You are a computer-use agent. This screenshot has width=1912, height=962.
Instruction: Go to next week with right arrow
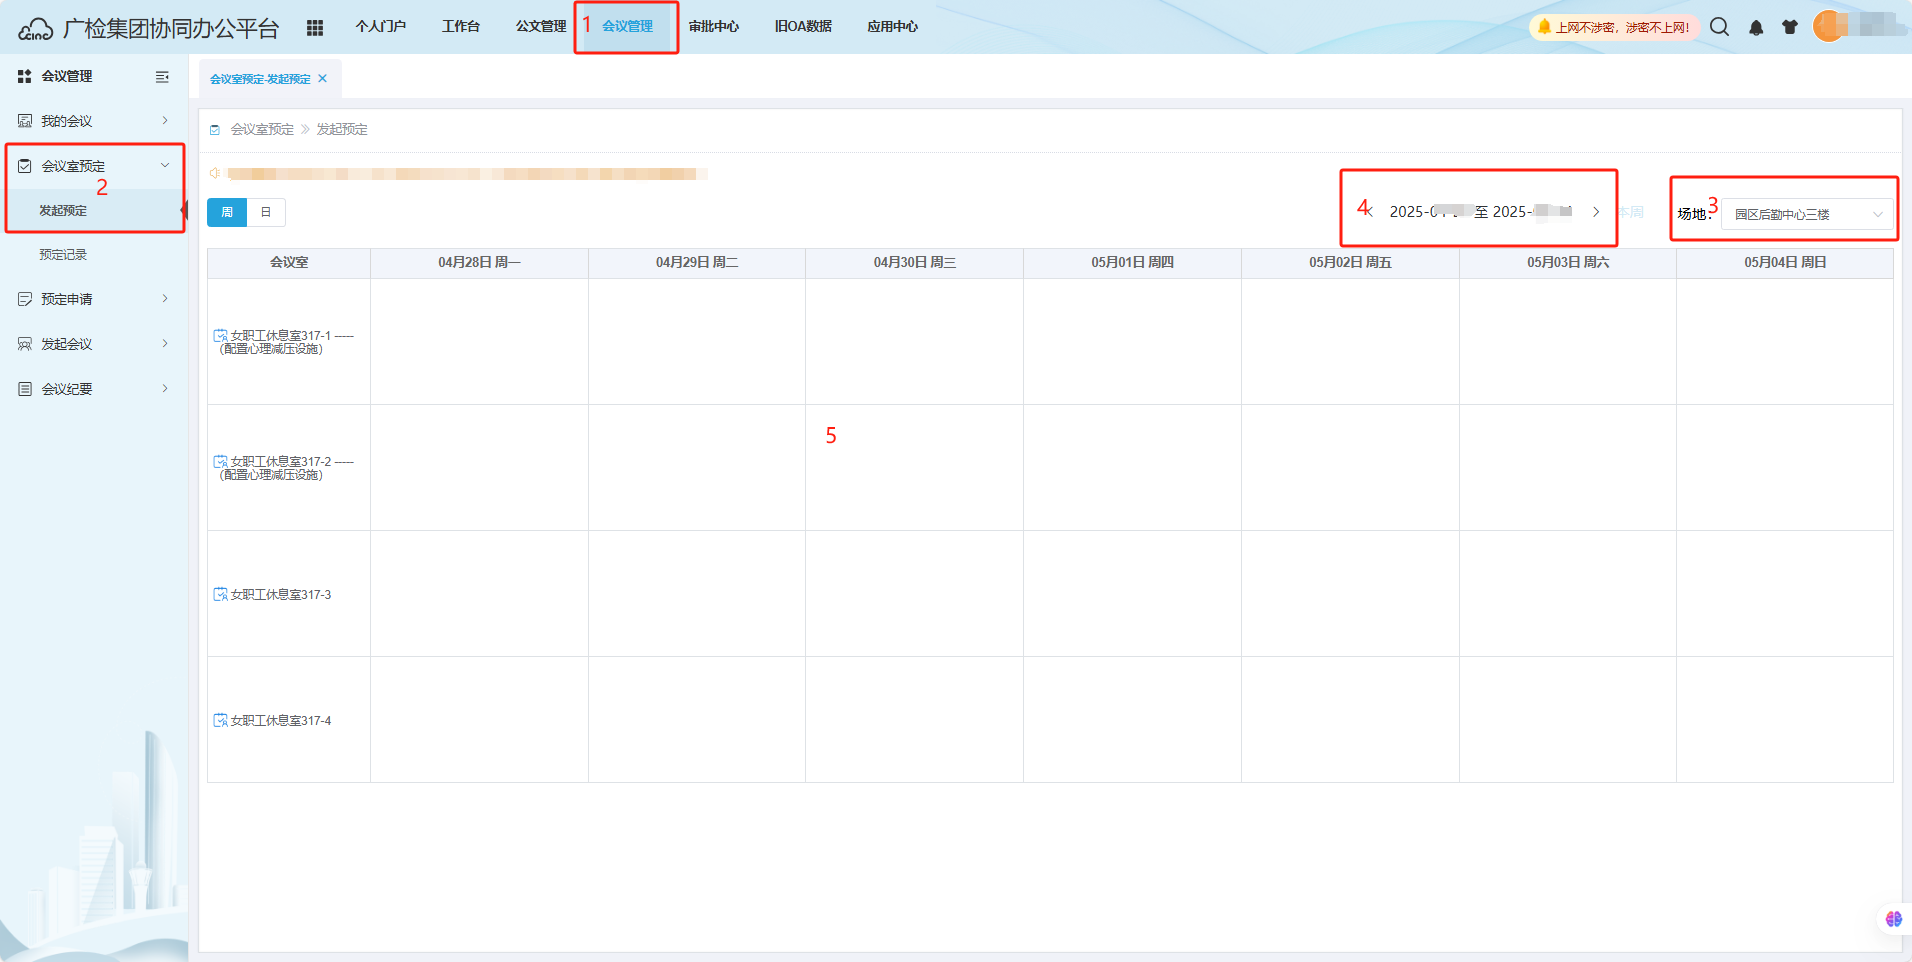[1596, 212]
